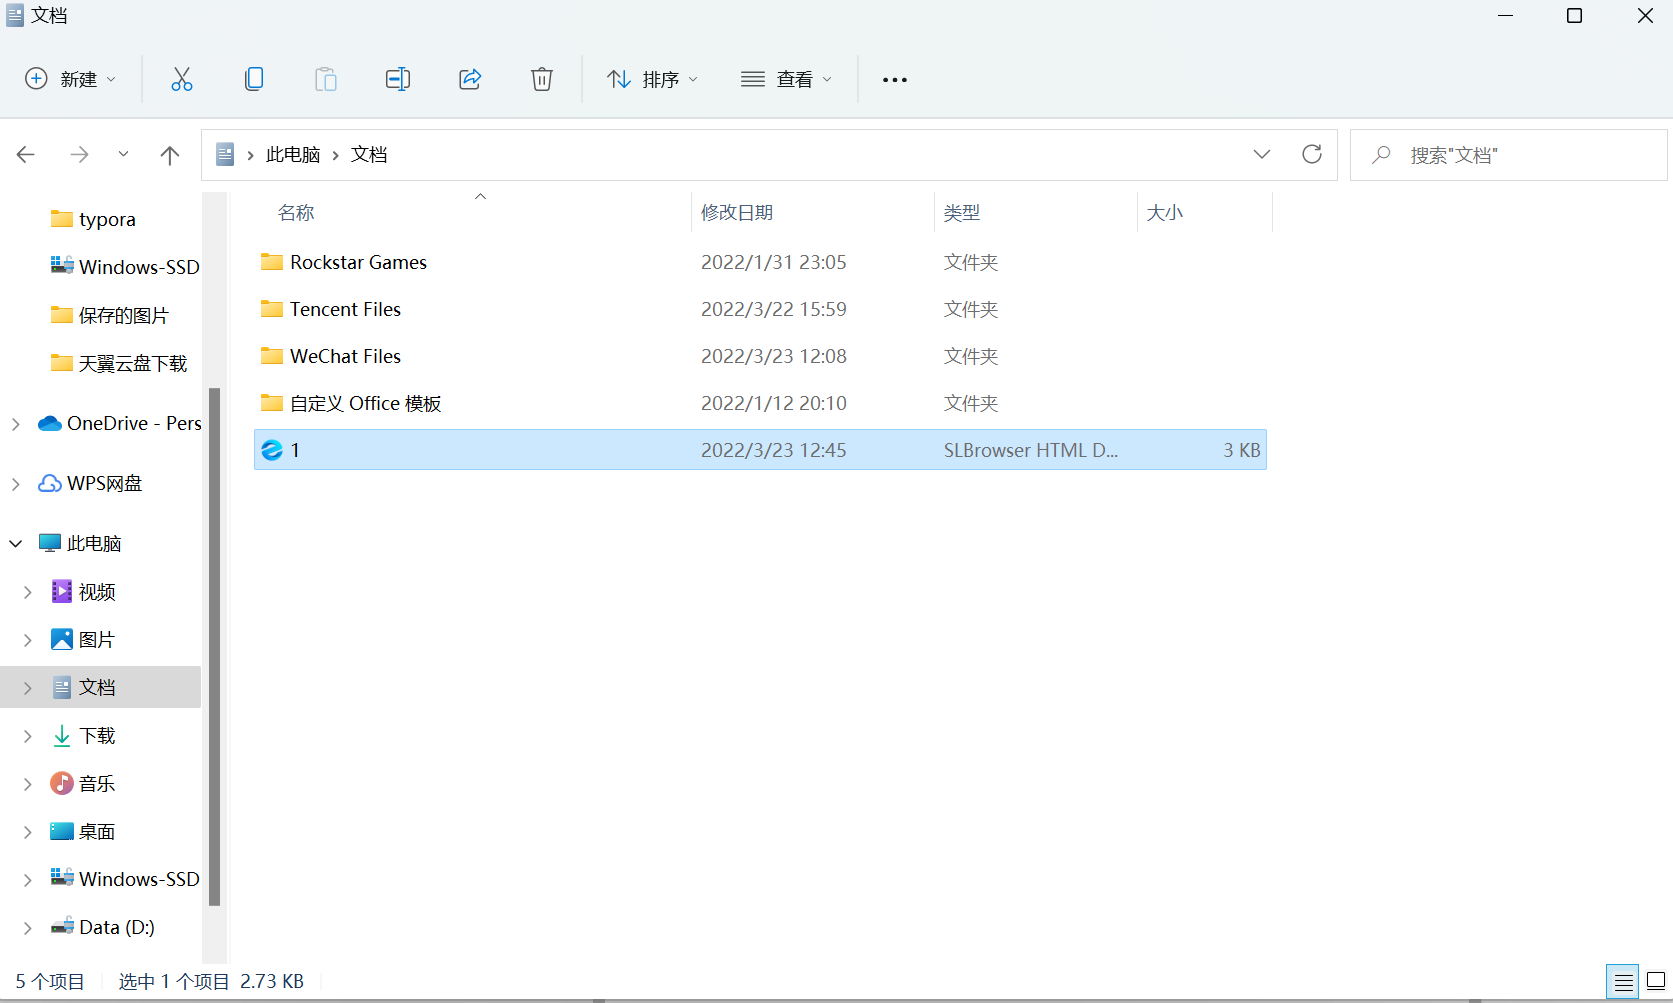Click the WeChat Files folder icon
Screen dimensions: 1673x1003
coord(272,356)
